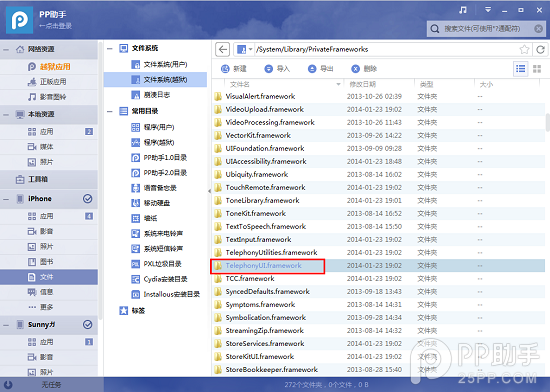The height and width of the screenshot is (392, 550).
Task: Select 正版应用 in the sidebar
Action: click(49, 82)
